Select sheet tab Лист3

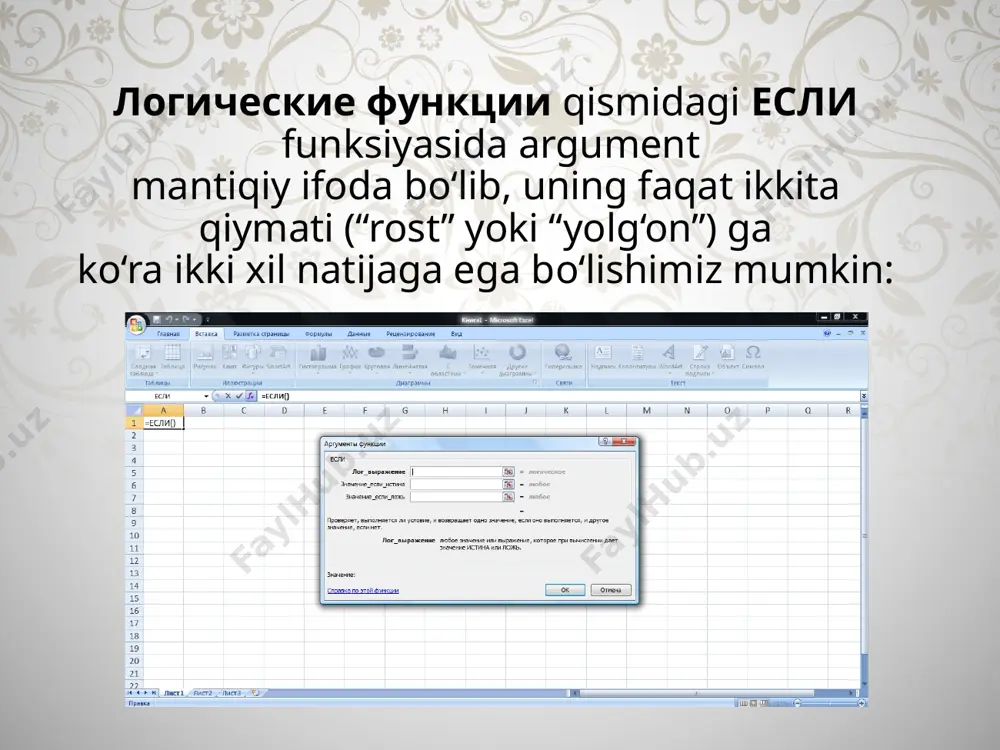click(x=232, y=693)
